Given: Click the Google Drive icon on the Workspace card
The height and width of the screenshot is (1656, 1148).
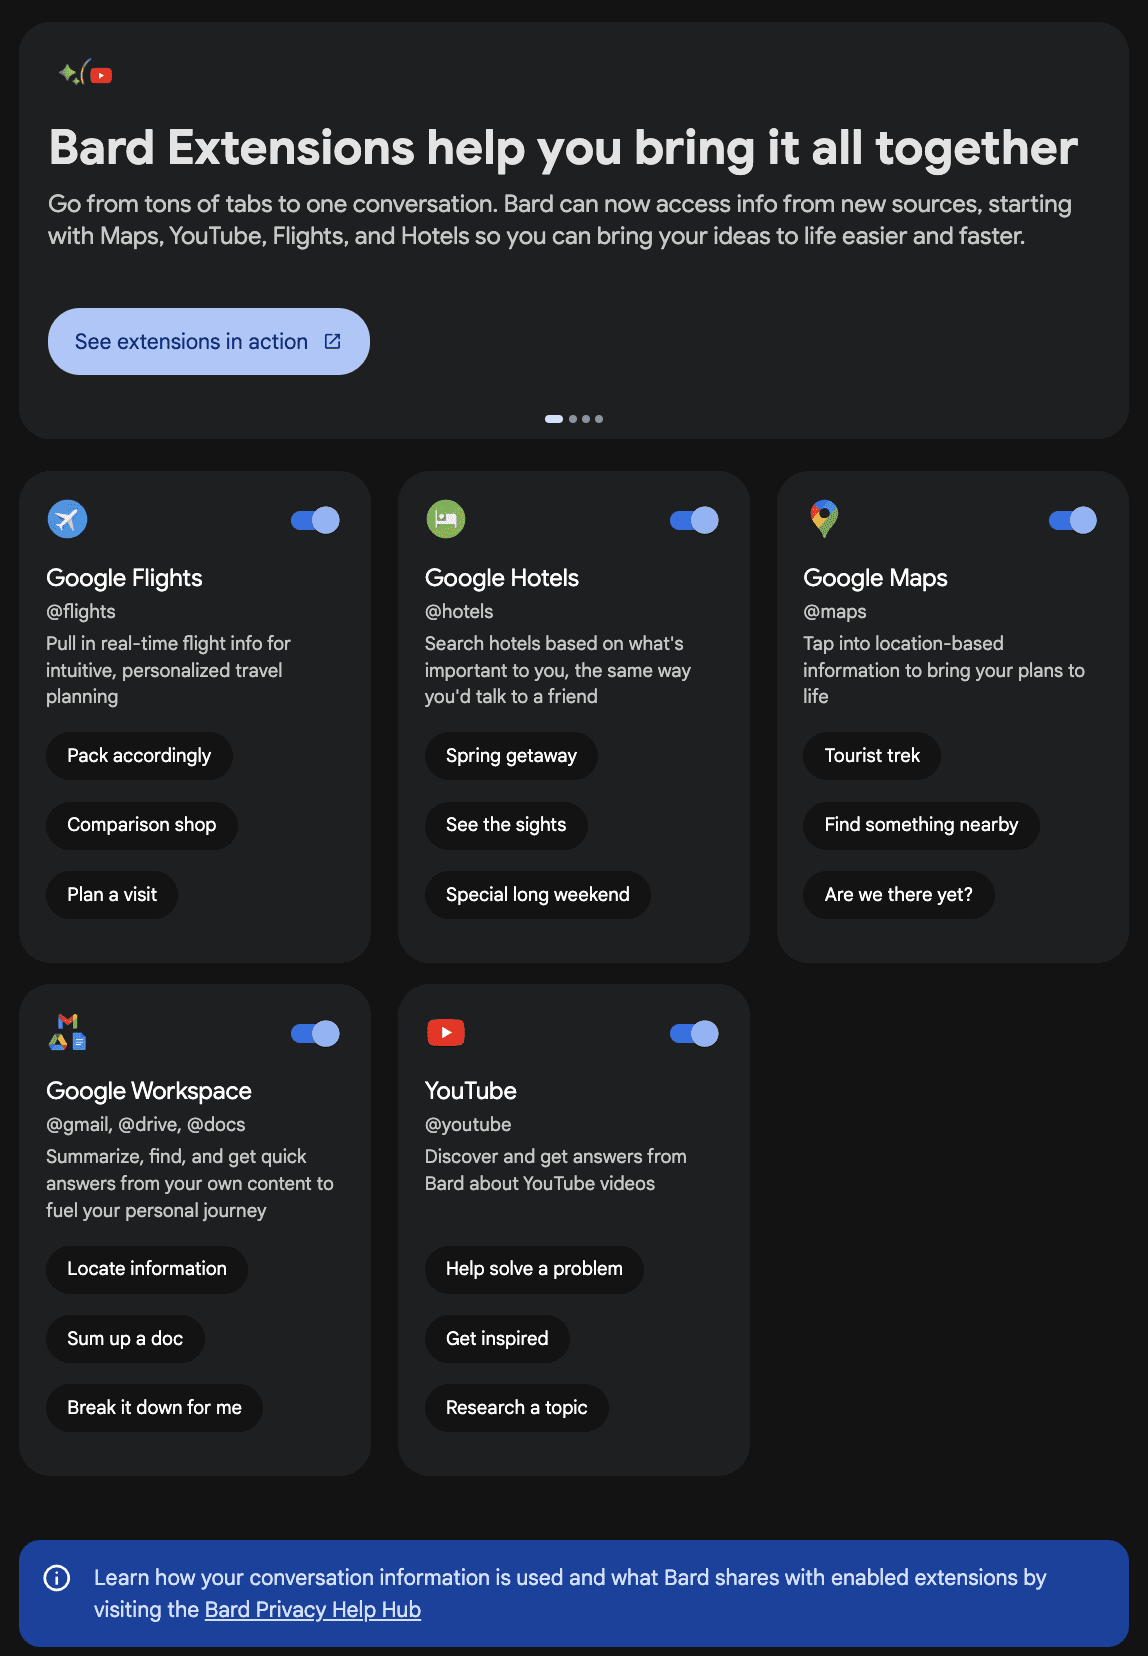Looking at the screenshot, I should [x=57, y=1041].
